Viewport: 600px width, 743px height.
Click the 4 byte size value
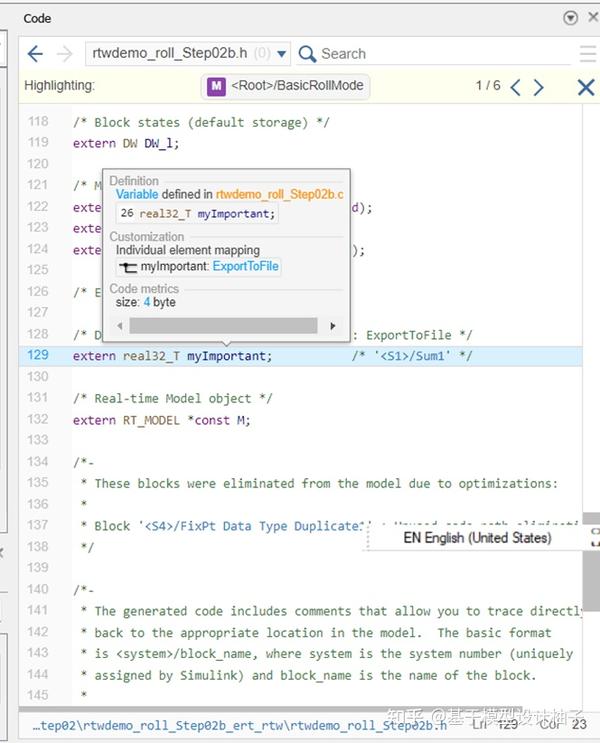pos(147,302)
